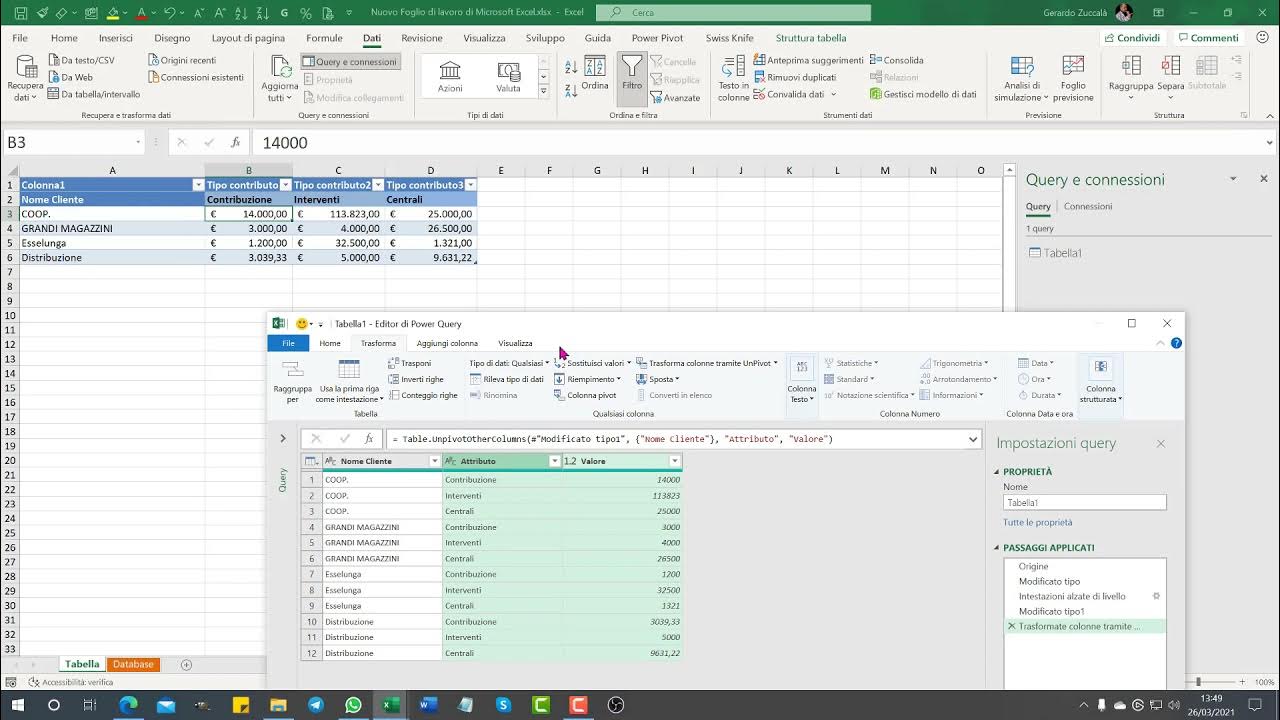Click Raggruppa per in Power Query

click(x=292, y=381)
